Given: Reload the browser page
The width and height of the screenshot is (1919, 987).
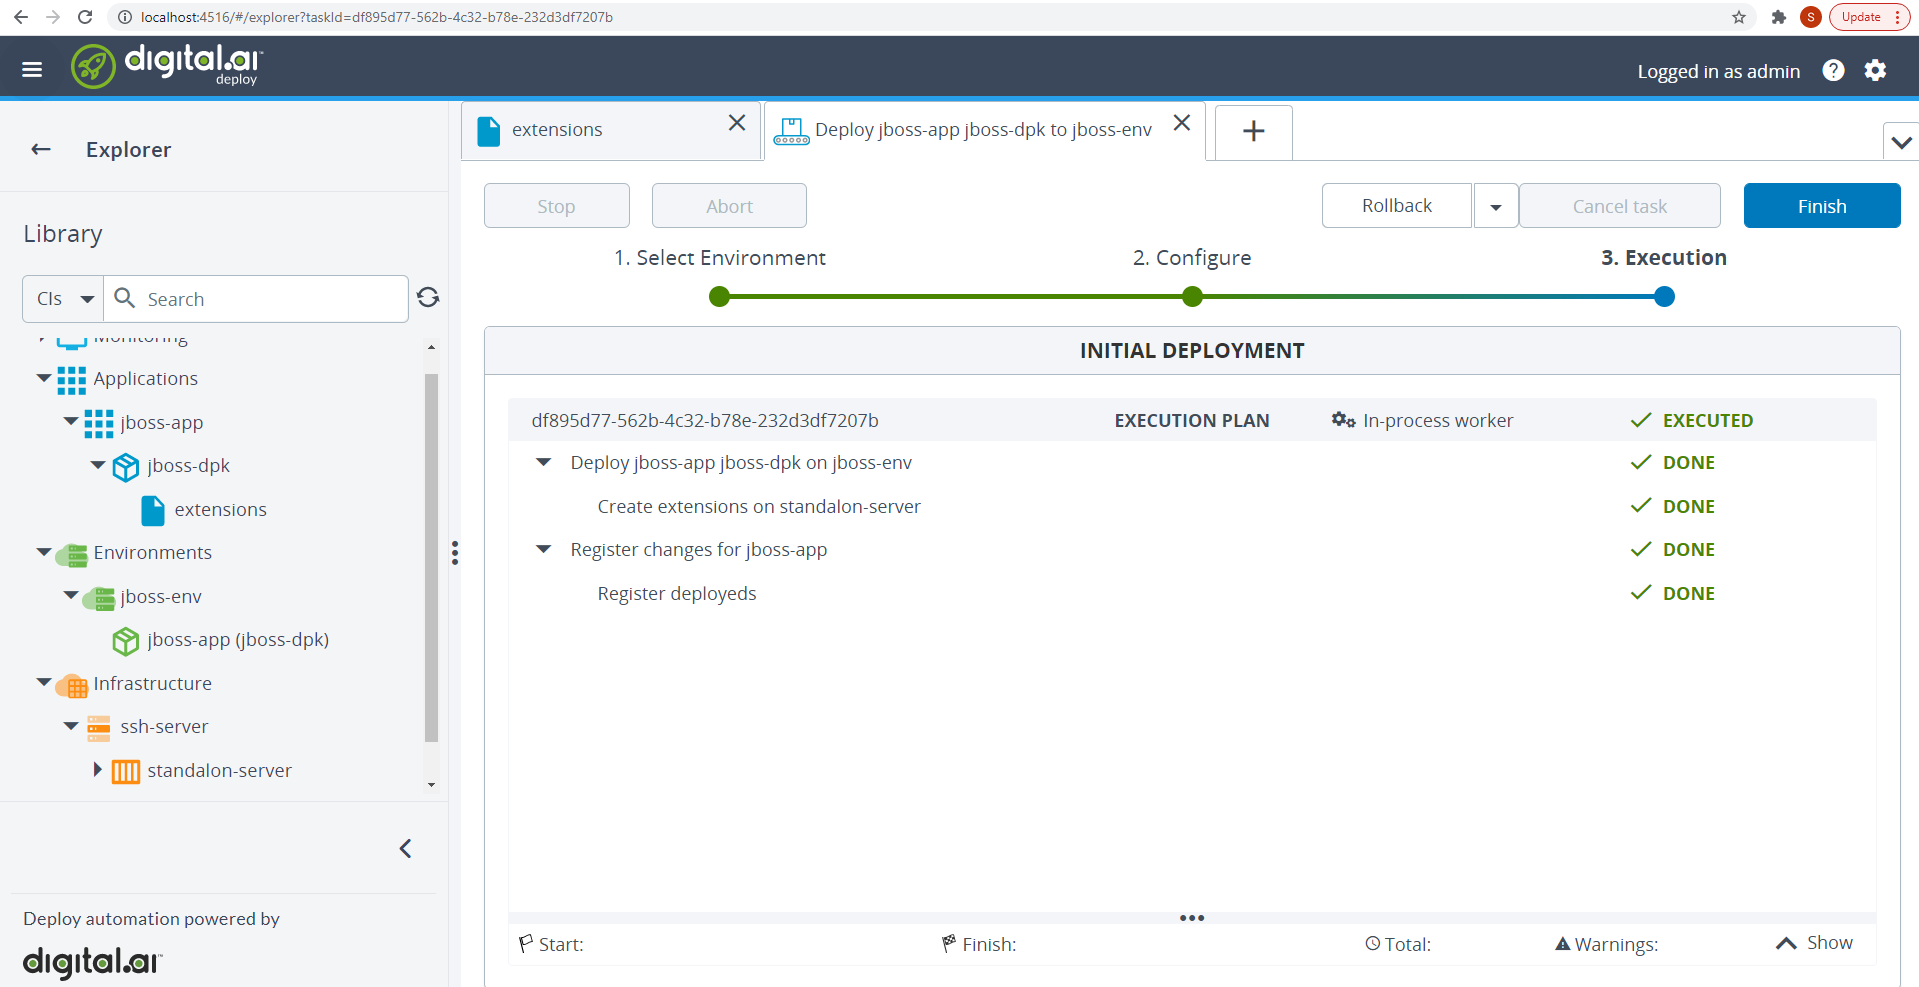Looking at the screenshot, I should click(x=85, y=17).
